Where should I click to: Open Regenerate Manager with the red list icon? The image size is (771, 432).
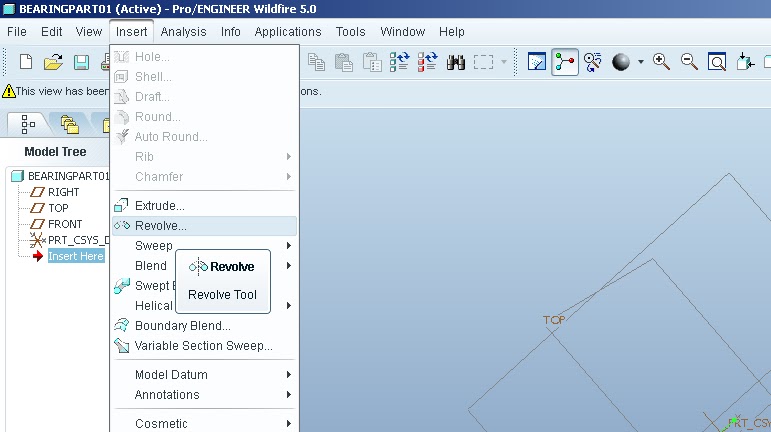click(427, 62)
